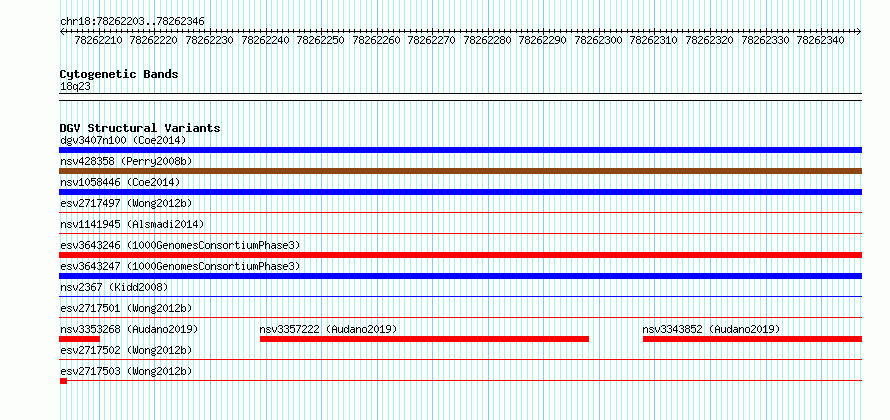The image size is (890, 420).
Task: Select the thick red bar of esv3643246
Action: pyautogui.click(x=460, y=255)
